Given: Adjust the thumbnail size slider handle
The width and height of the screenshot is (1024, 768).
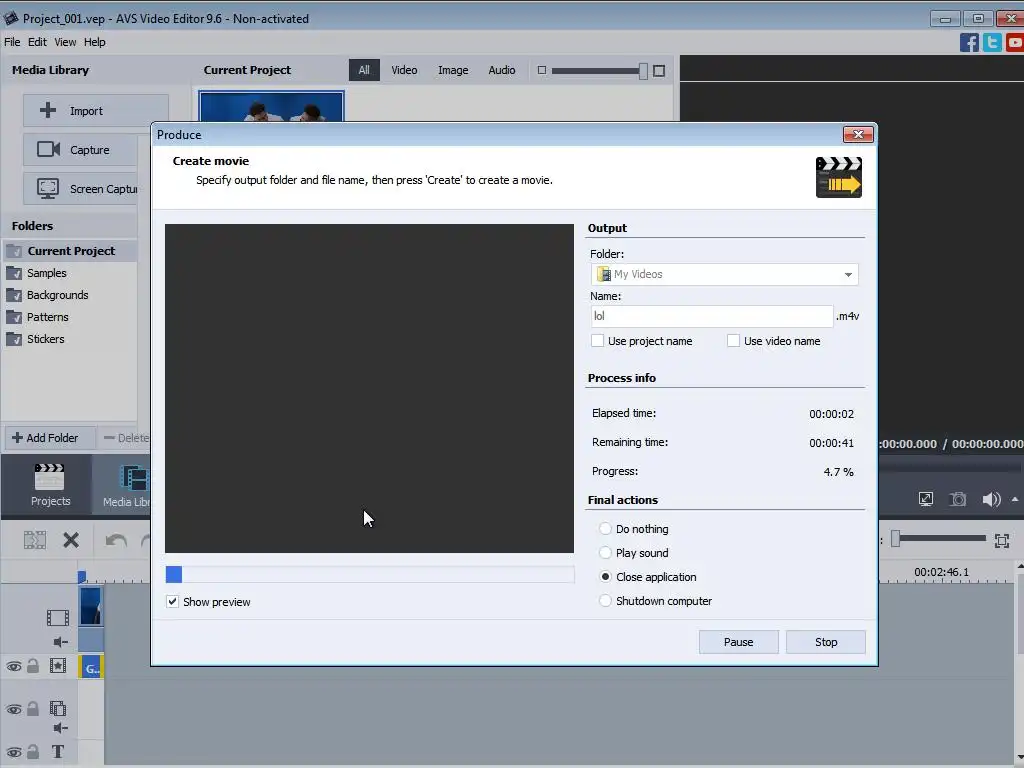Looking at the screenshot, I should point(643,71).
